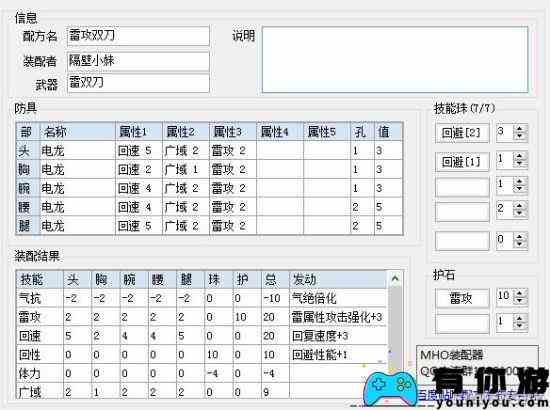Lower the second 护石 slot value
The height and width of the screenshot is (410, 550).
[x=520, y=325]
